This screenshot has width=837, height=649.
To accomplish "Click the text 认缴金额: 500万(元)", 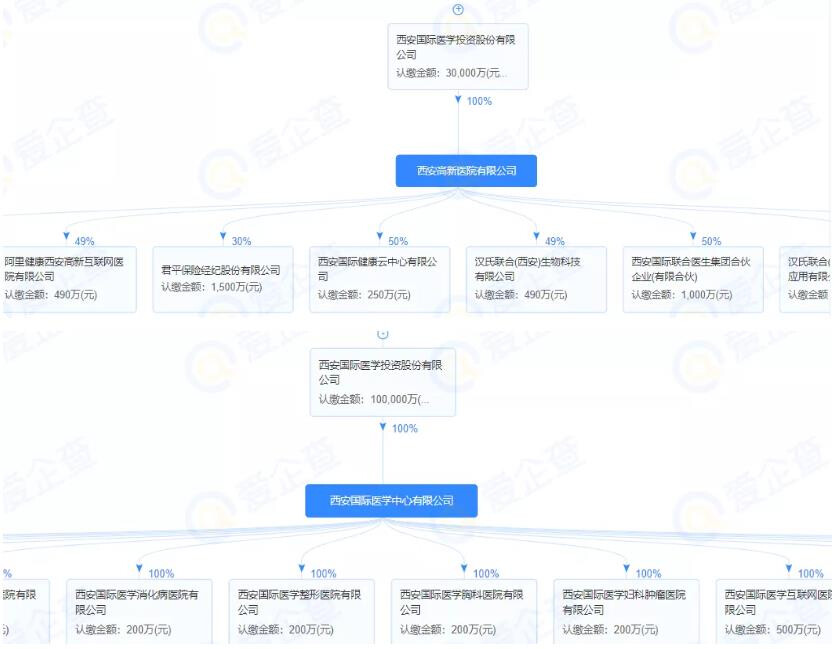I will click(772, 630).
